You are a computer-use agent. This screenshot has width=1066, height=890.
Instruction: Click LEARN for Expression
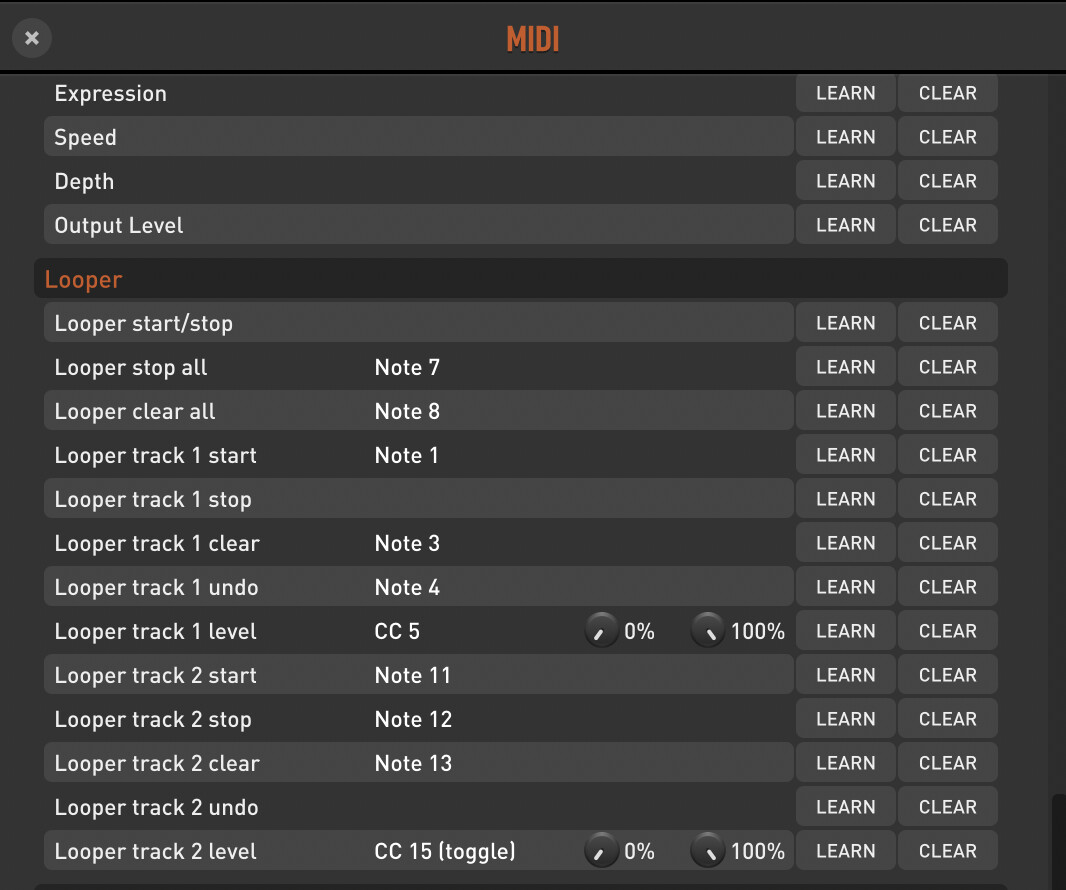[846, 93]
